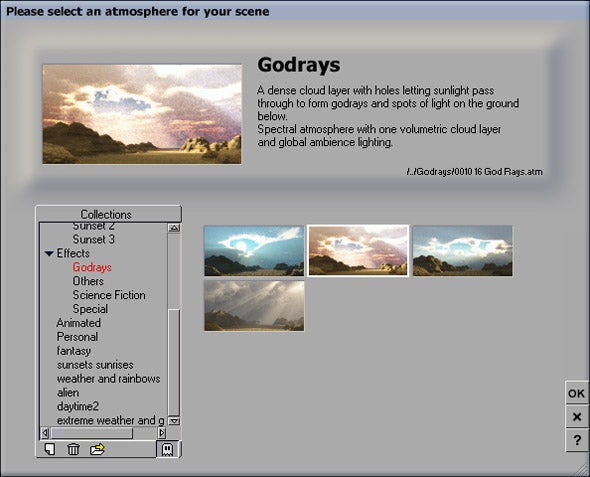Select Animated collection
This screenshot has height=477, width=590.
coord(79,323)
